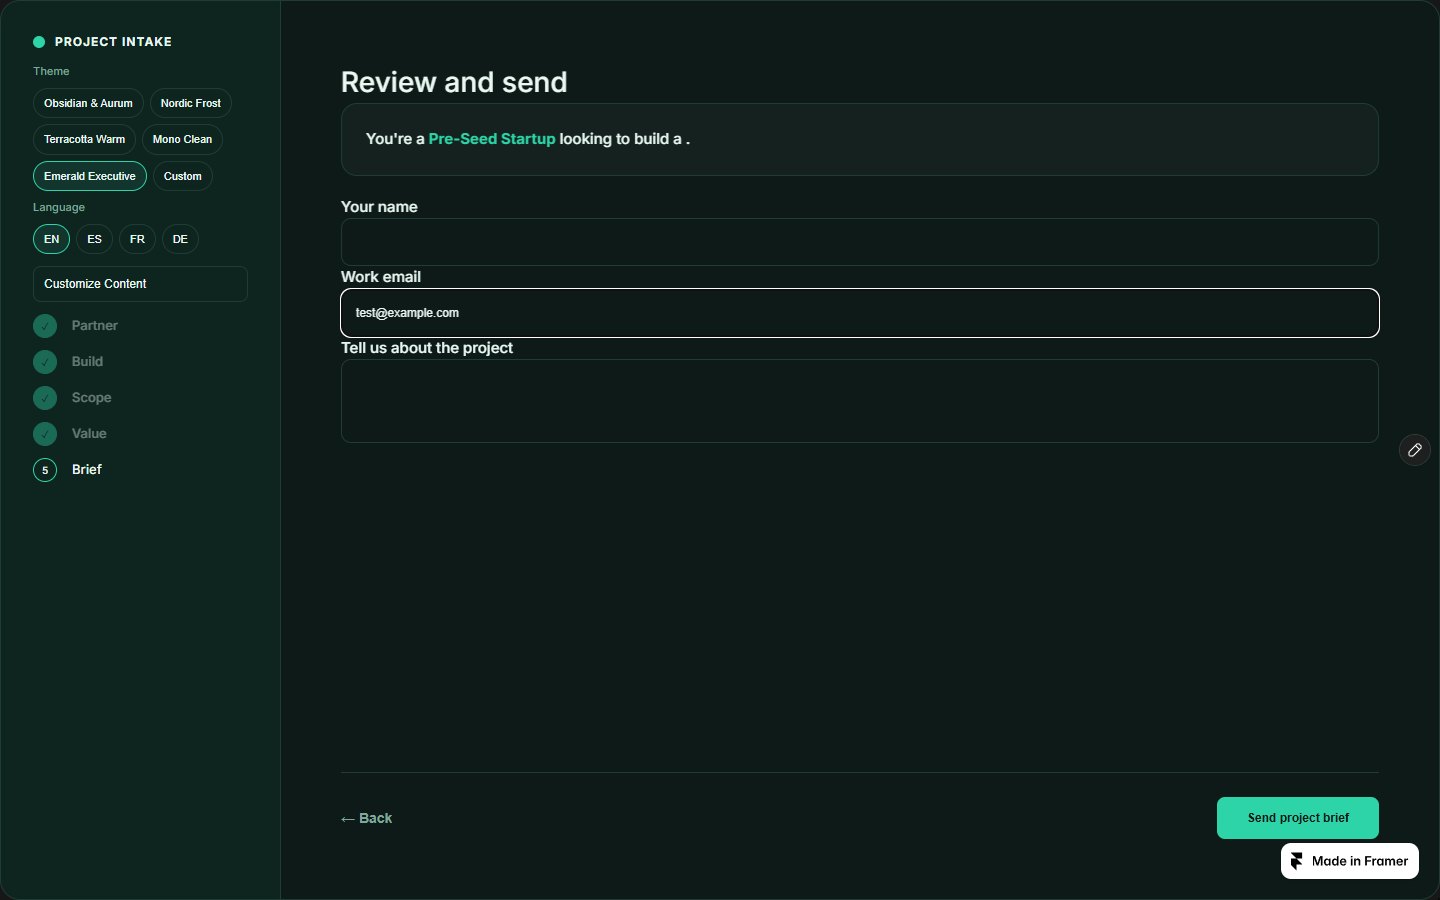
Task: Go to the Build step
Action: [87, 362]
